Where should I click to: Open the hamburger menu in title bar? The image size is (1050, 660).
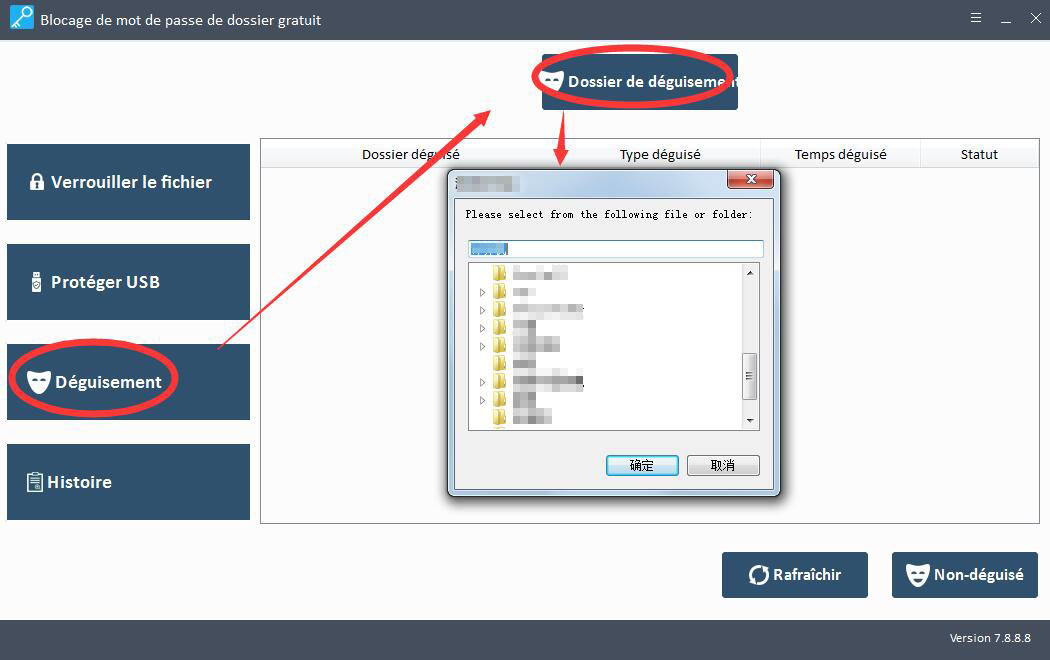(x=977, y=19)
